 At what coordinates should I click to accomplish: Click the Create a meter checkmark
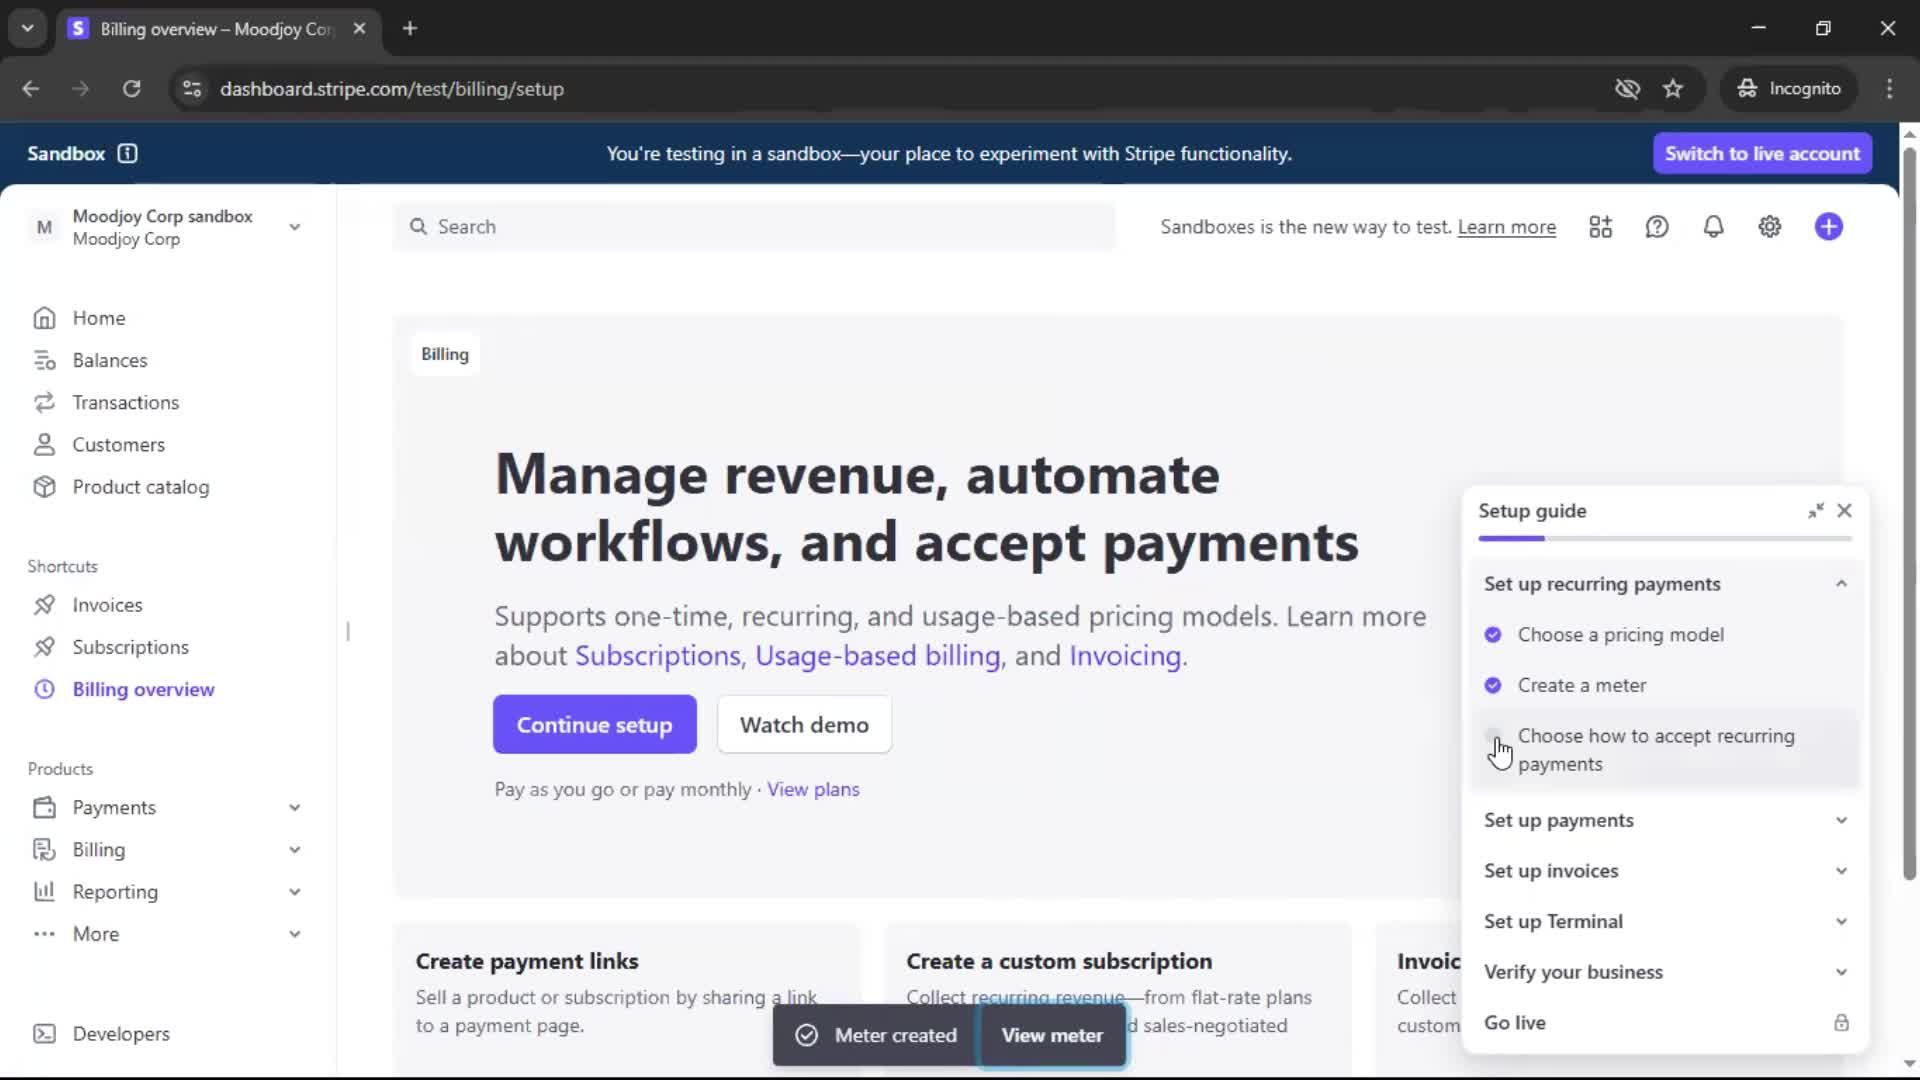point(1493,686)
